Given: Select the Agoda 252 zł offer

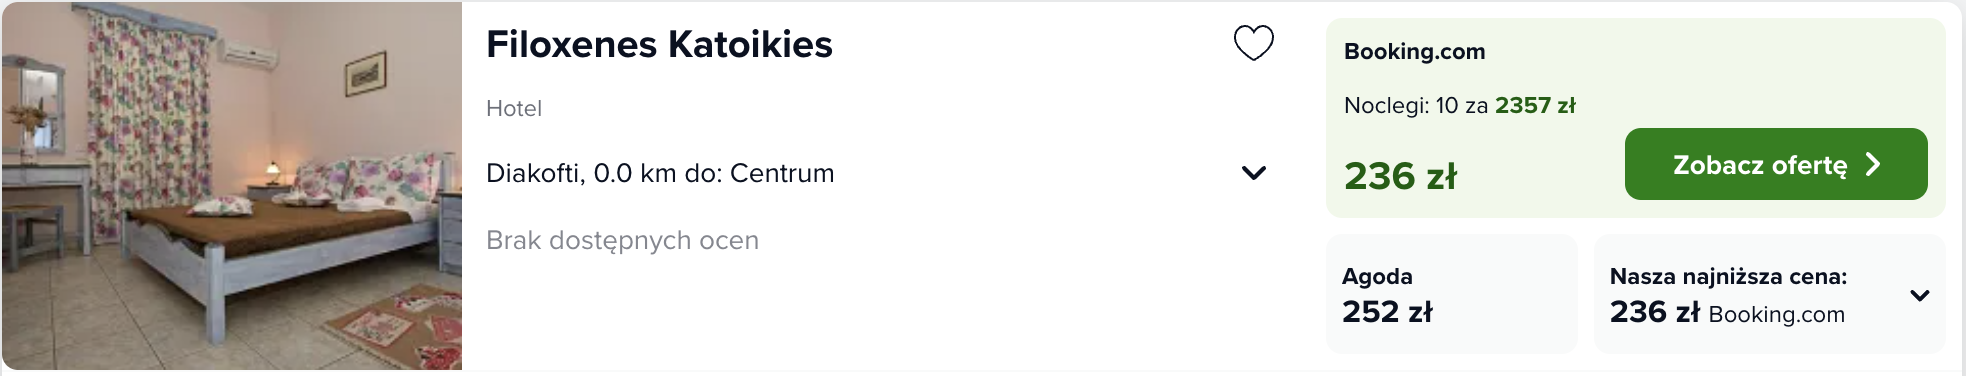Looking at the screenshot, I should [x=1451, y=294].
